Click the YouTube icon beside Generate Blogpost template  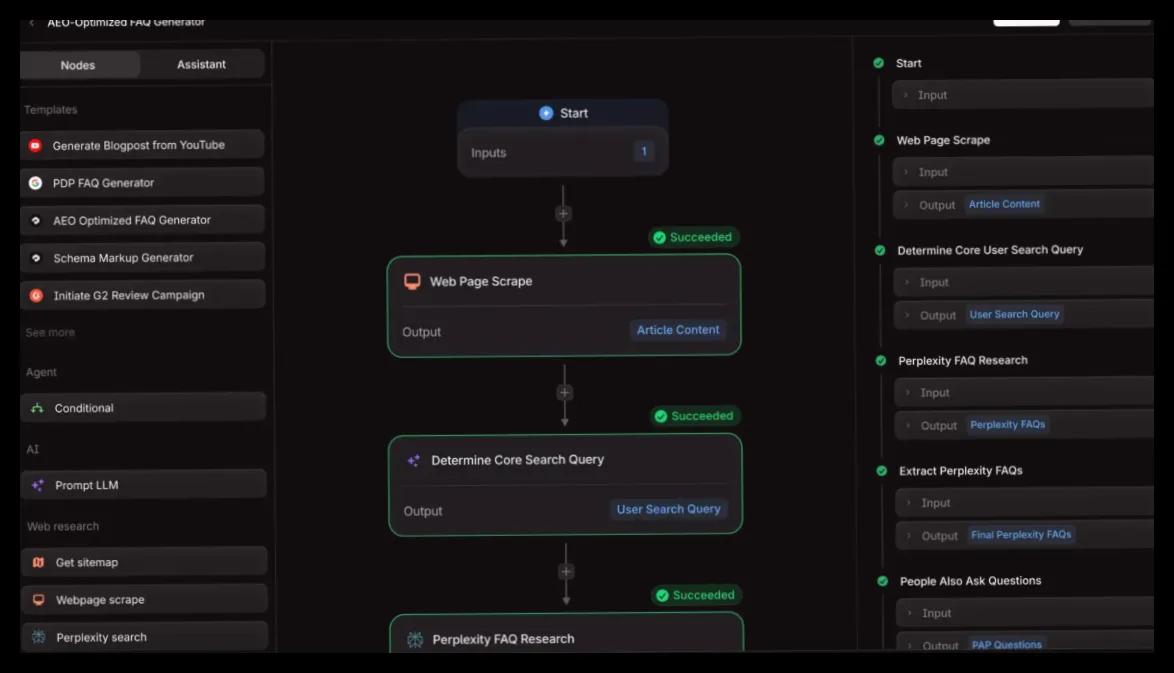pos(35,145)
